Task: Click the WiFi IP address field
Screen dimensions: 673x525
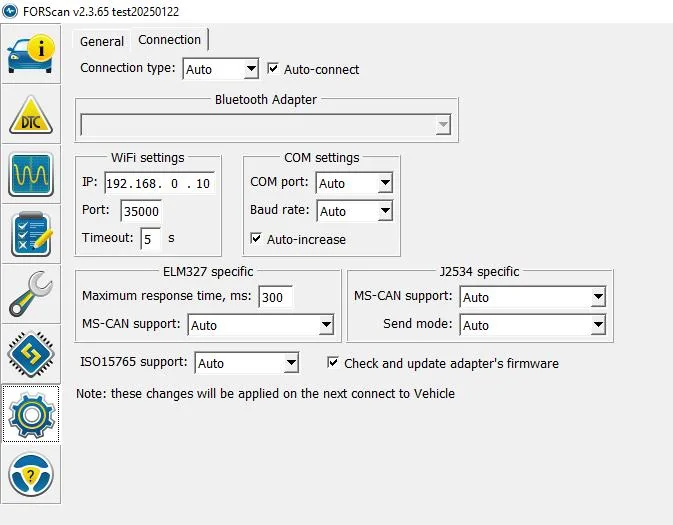Action: [160, 183]
